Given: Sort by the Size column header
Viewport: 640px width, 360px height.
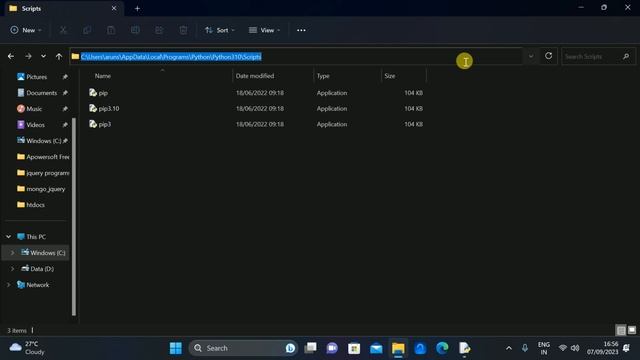Looking at the screenshot, I should 390,76.
